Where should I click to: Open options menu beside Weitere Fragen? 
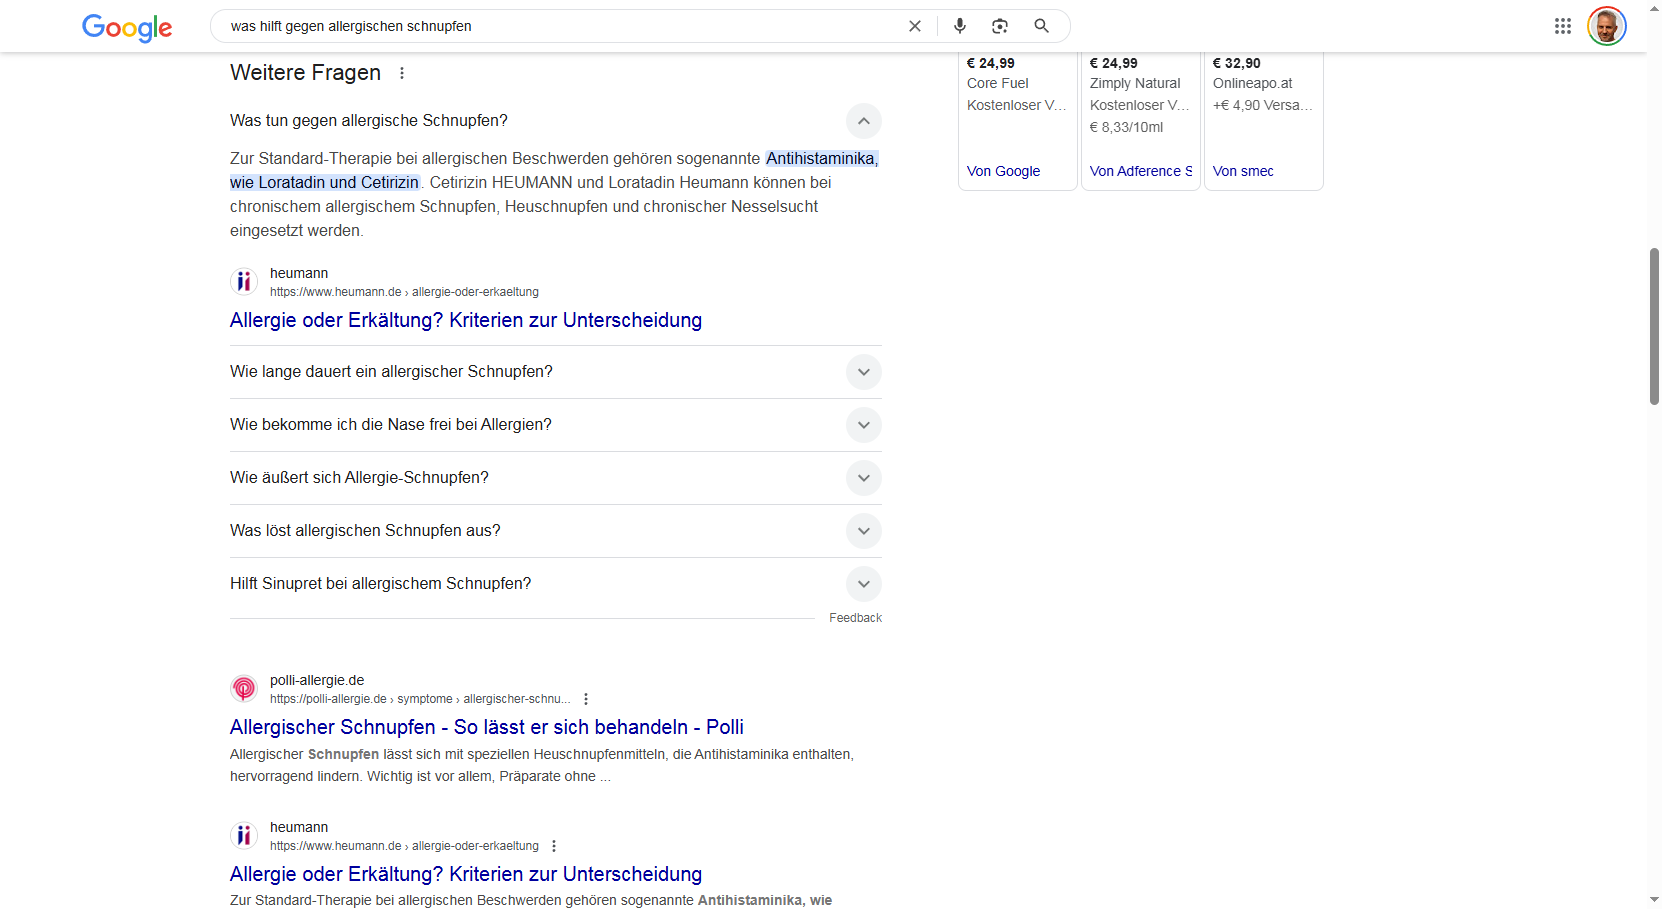coord(402,73)
